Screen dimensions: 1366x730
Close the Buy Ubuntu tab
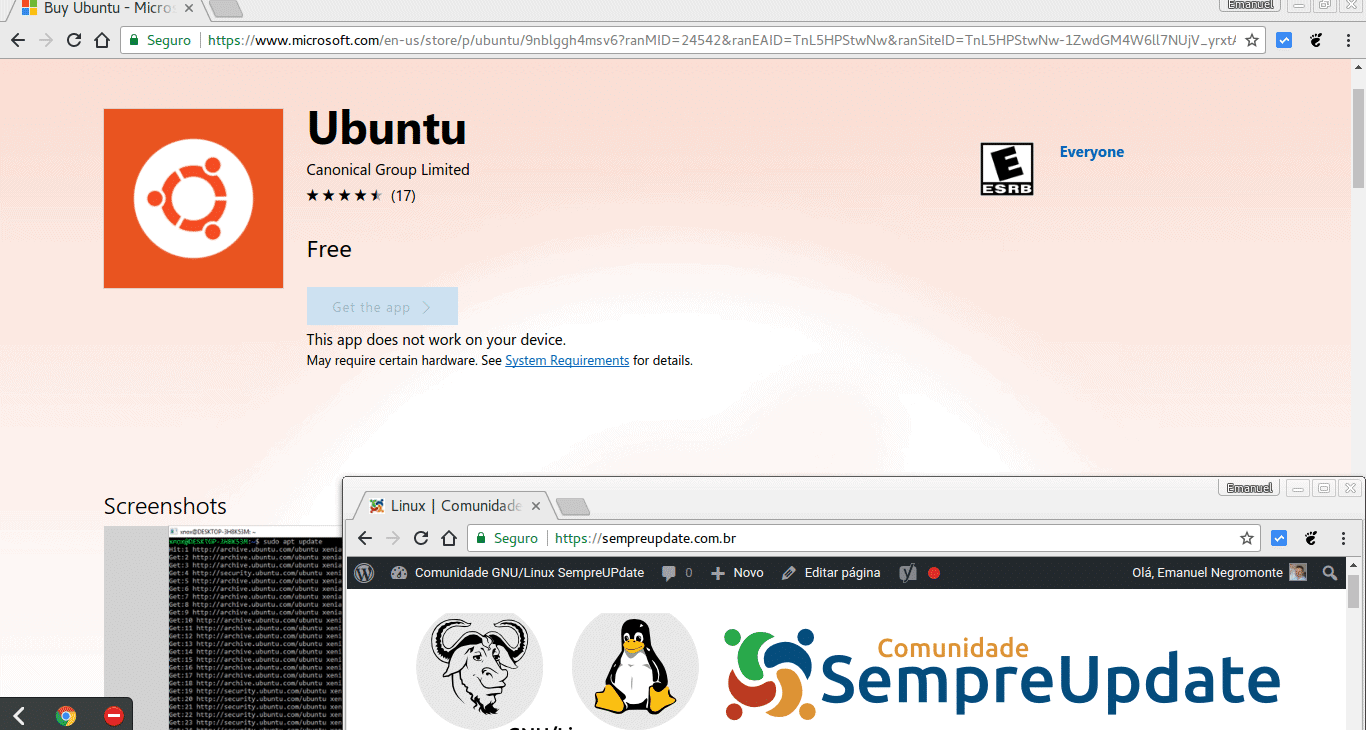188,8
